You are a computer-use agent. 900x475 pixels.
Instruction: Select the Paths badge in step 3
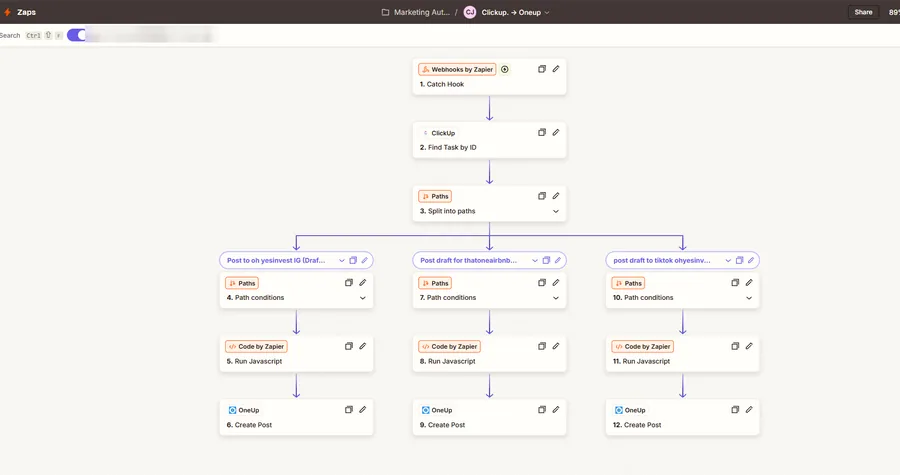click(x=435, y=196)
